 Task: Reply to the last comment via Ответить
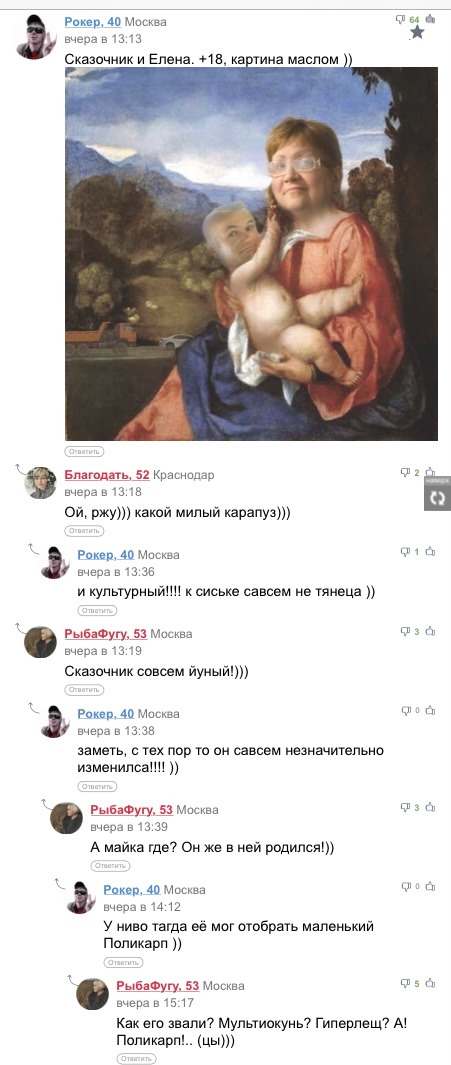point(137,1058)
